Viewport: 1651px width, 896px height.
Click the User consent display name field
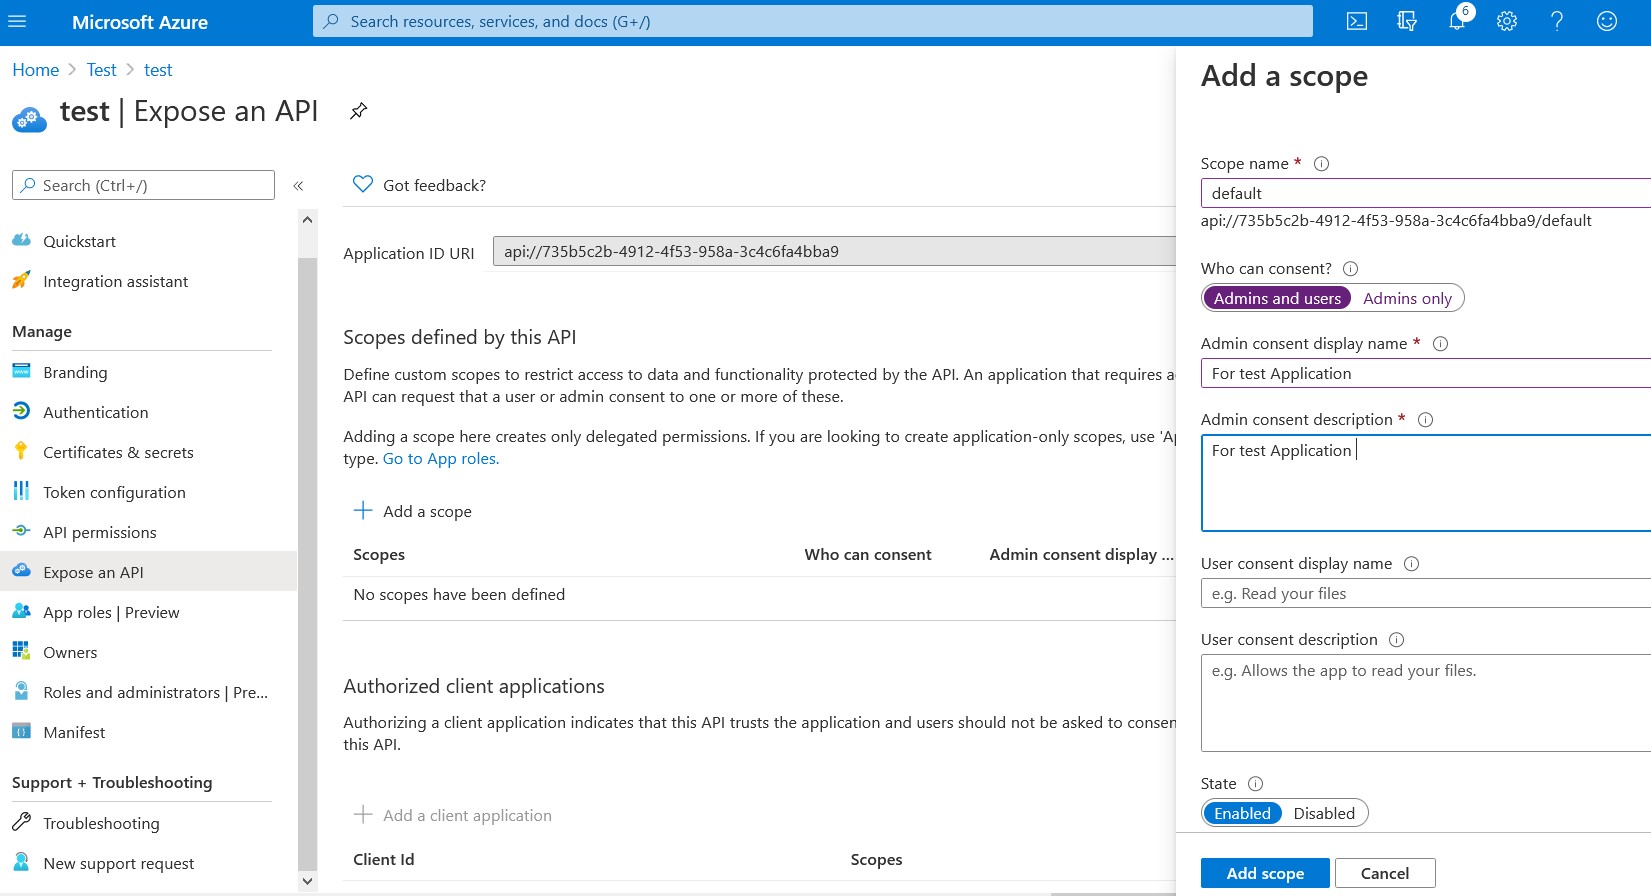pyautogui.click(x=1425, y=594)
